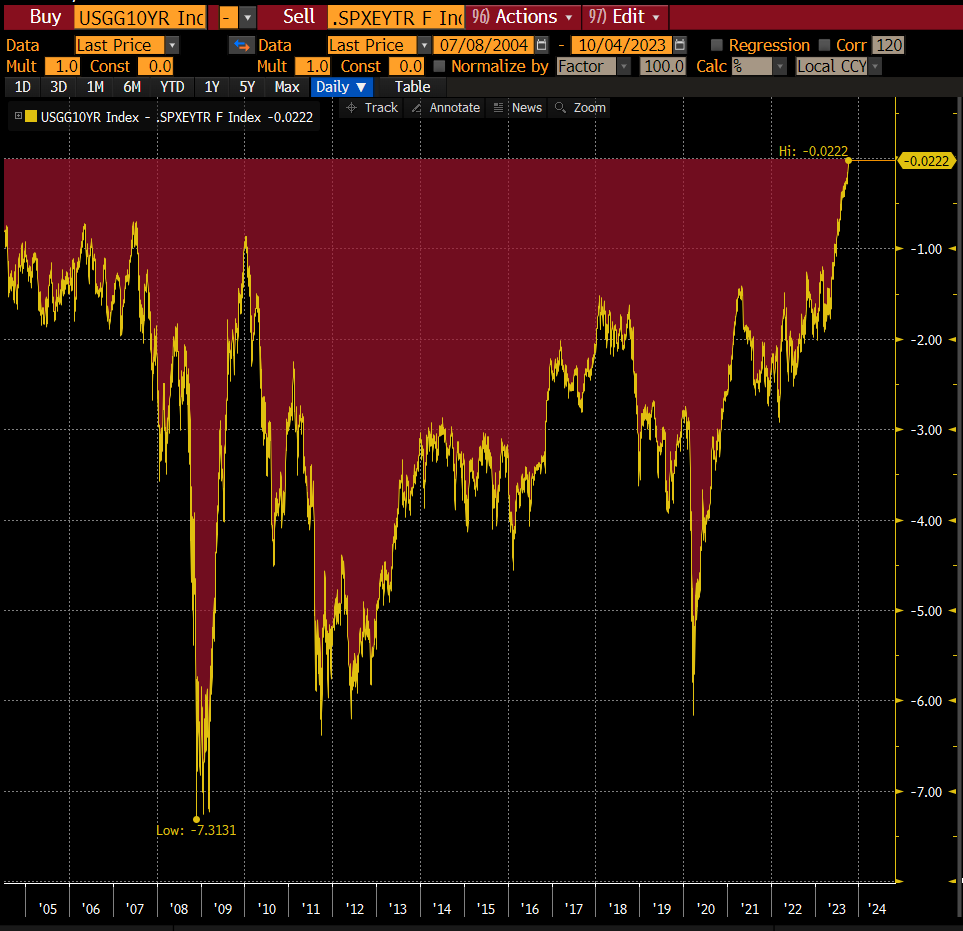Open the Local CCY dropdown
The image size is (963, 931).
point(875,66)
